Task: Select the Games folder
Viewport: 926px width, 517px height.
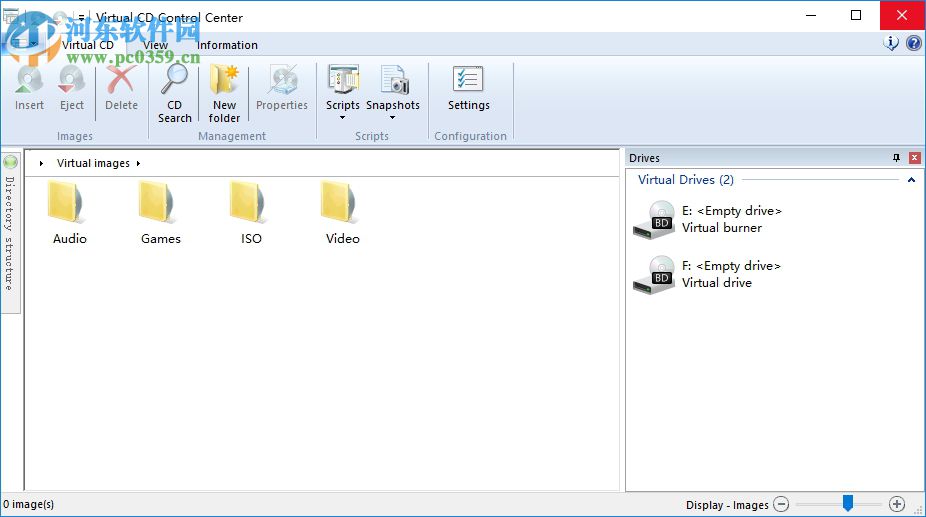Action: [x=161, y=213]
